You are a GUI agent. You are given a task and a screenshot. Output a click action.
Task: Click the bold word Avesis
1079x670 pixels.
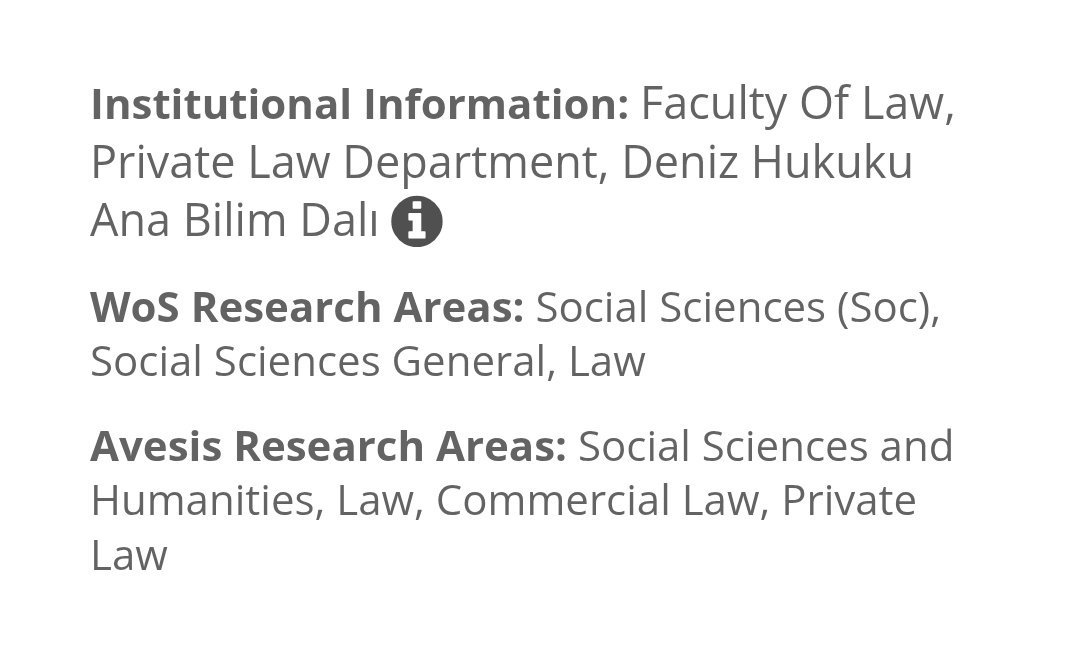click(155, 447)
